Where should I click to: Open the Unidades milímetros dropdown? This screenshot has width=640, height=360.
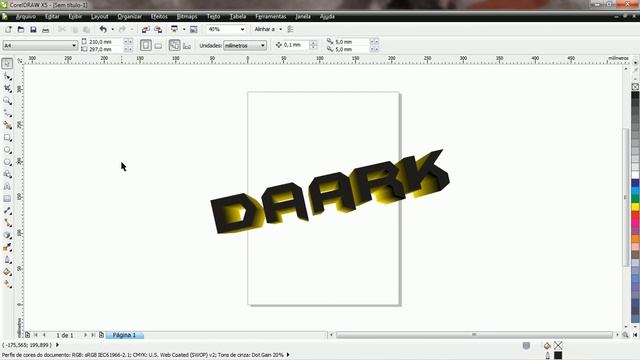pos(263,45)
